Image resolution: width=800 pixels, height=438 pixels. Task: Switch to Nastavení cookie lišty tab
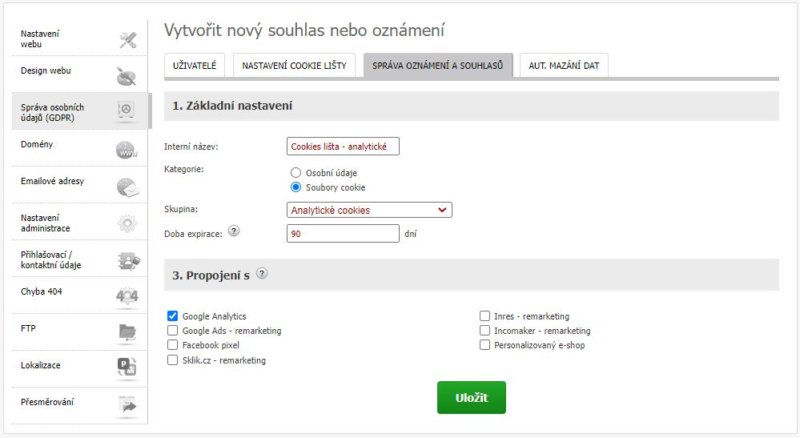tap(294, 65)
